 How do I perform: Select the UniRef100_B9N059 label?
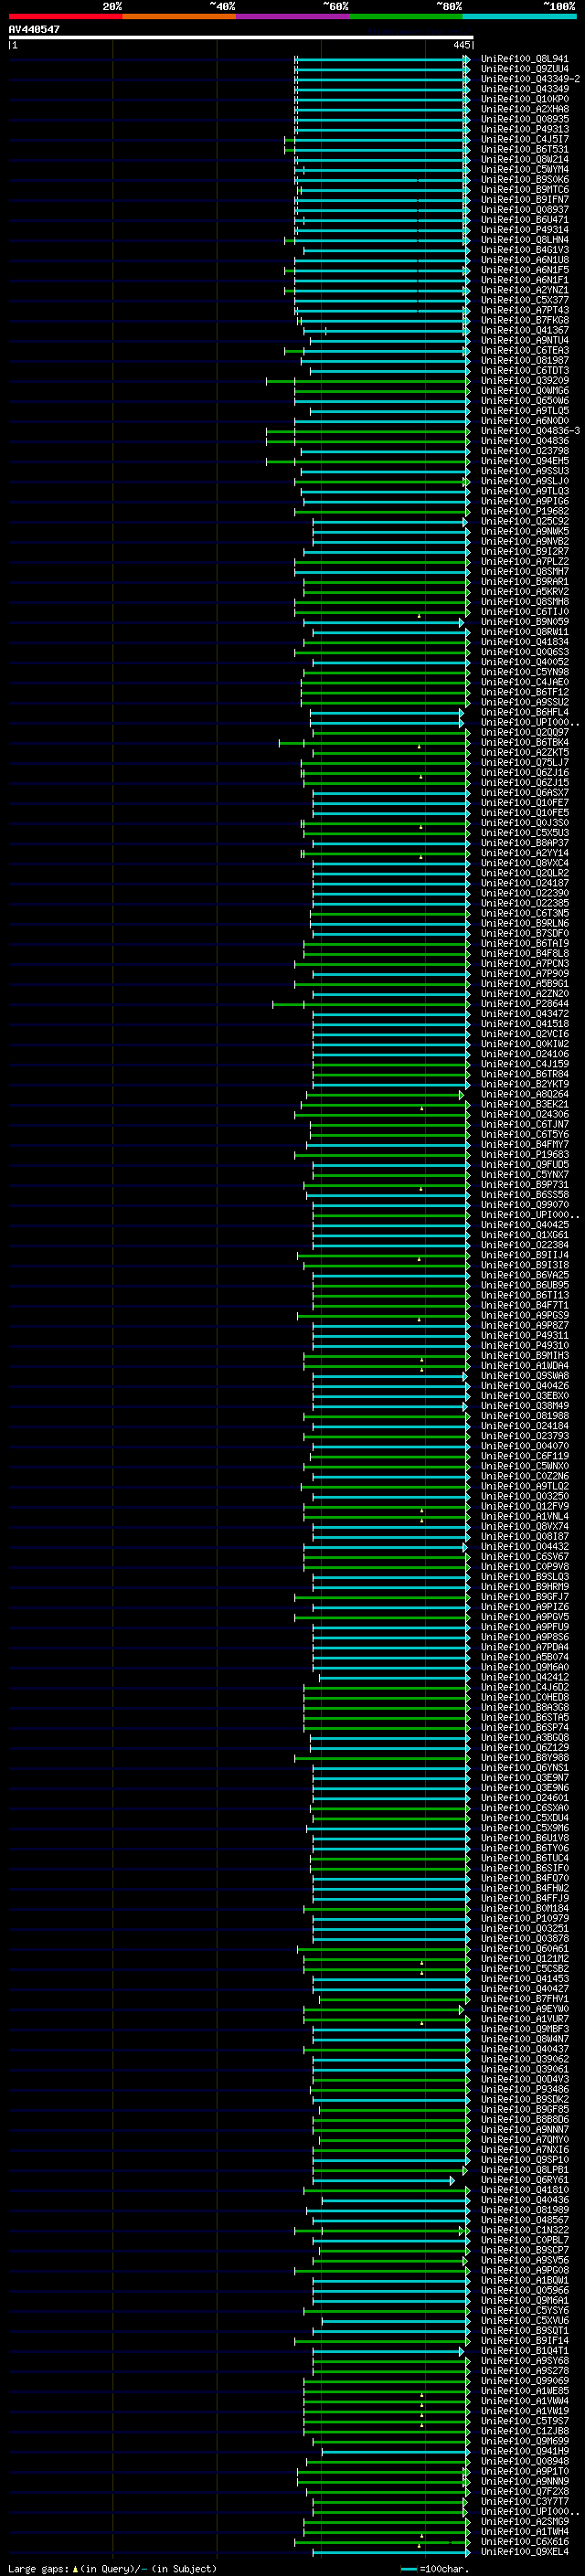524,622
